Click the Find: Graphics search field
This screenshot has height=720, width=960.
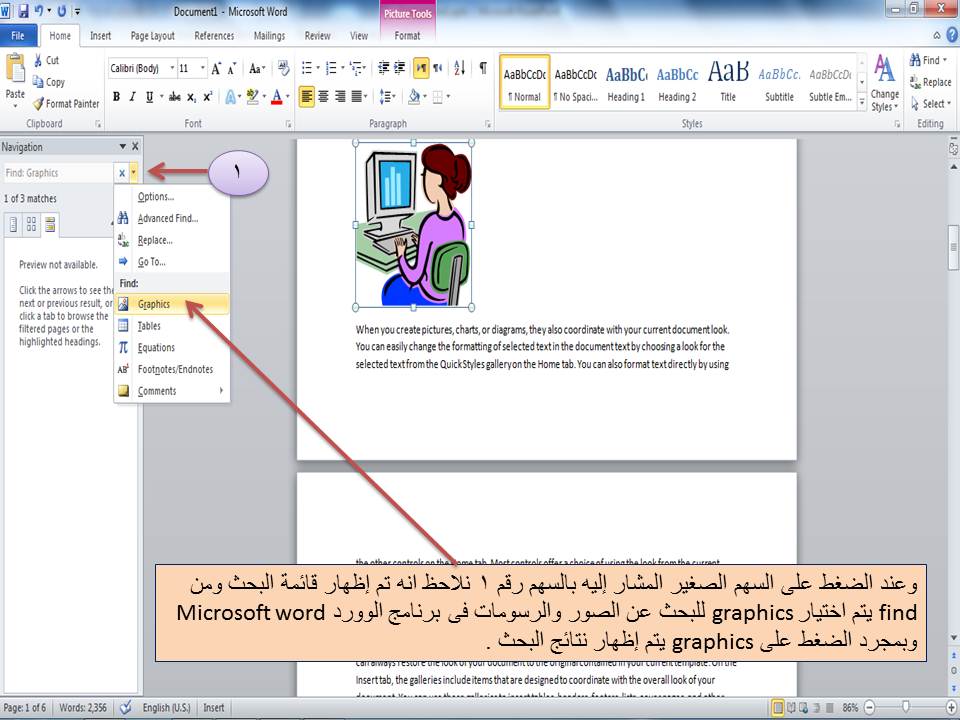58,173
